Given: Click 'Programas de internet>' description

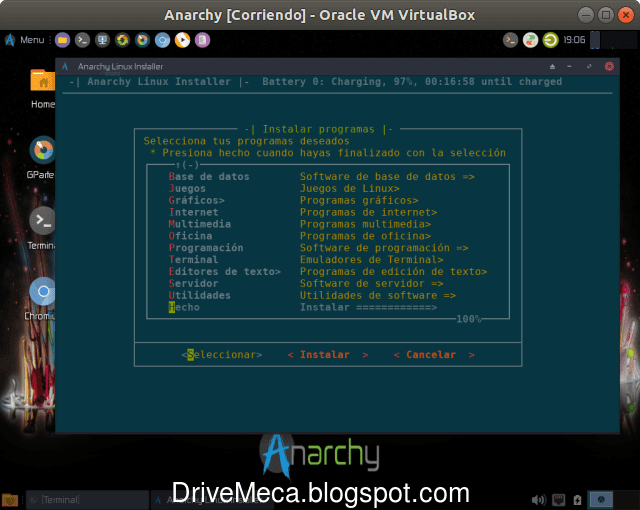Looking at the screenshot, I should (369, 212).
